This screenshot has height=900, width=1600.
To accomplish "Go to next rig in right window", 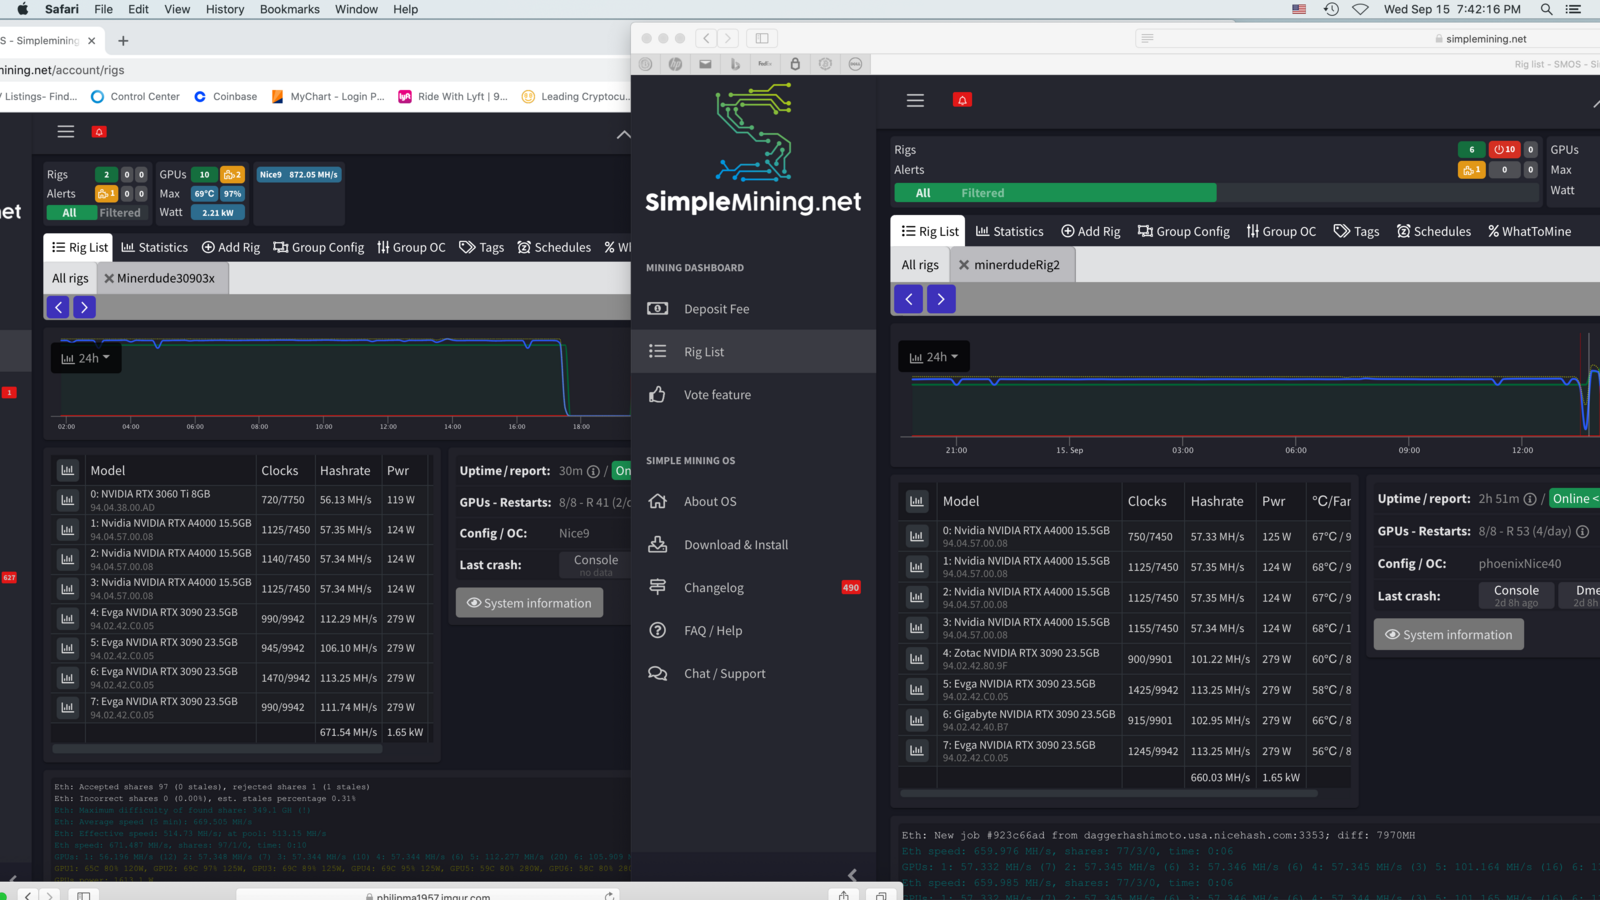I will [x=941, y=299].
